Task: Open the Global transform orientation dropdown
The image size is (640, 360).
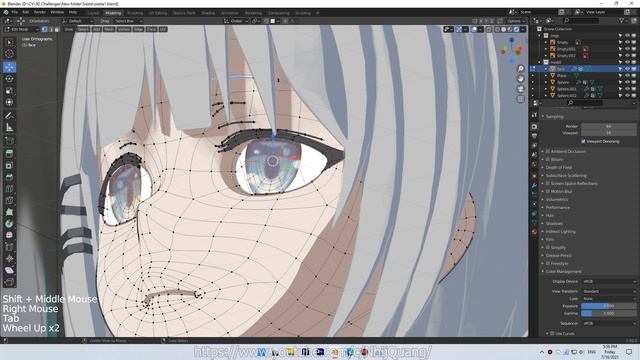Action: [236, 21]
